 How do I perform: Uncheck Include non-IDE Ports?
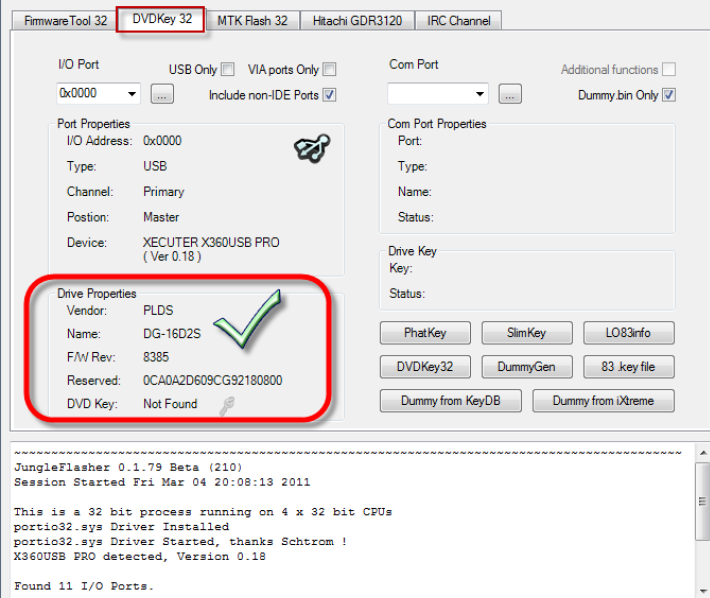point(330,95)
